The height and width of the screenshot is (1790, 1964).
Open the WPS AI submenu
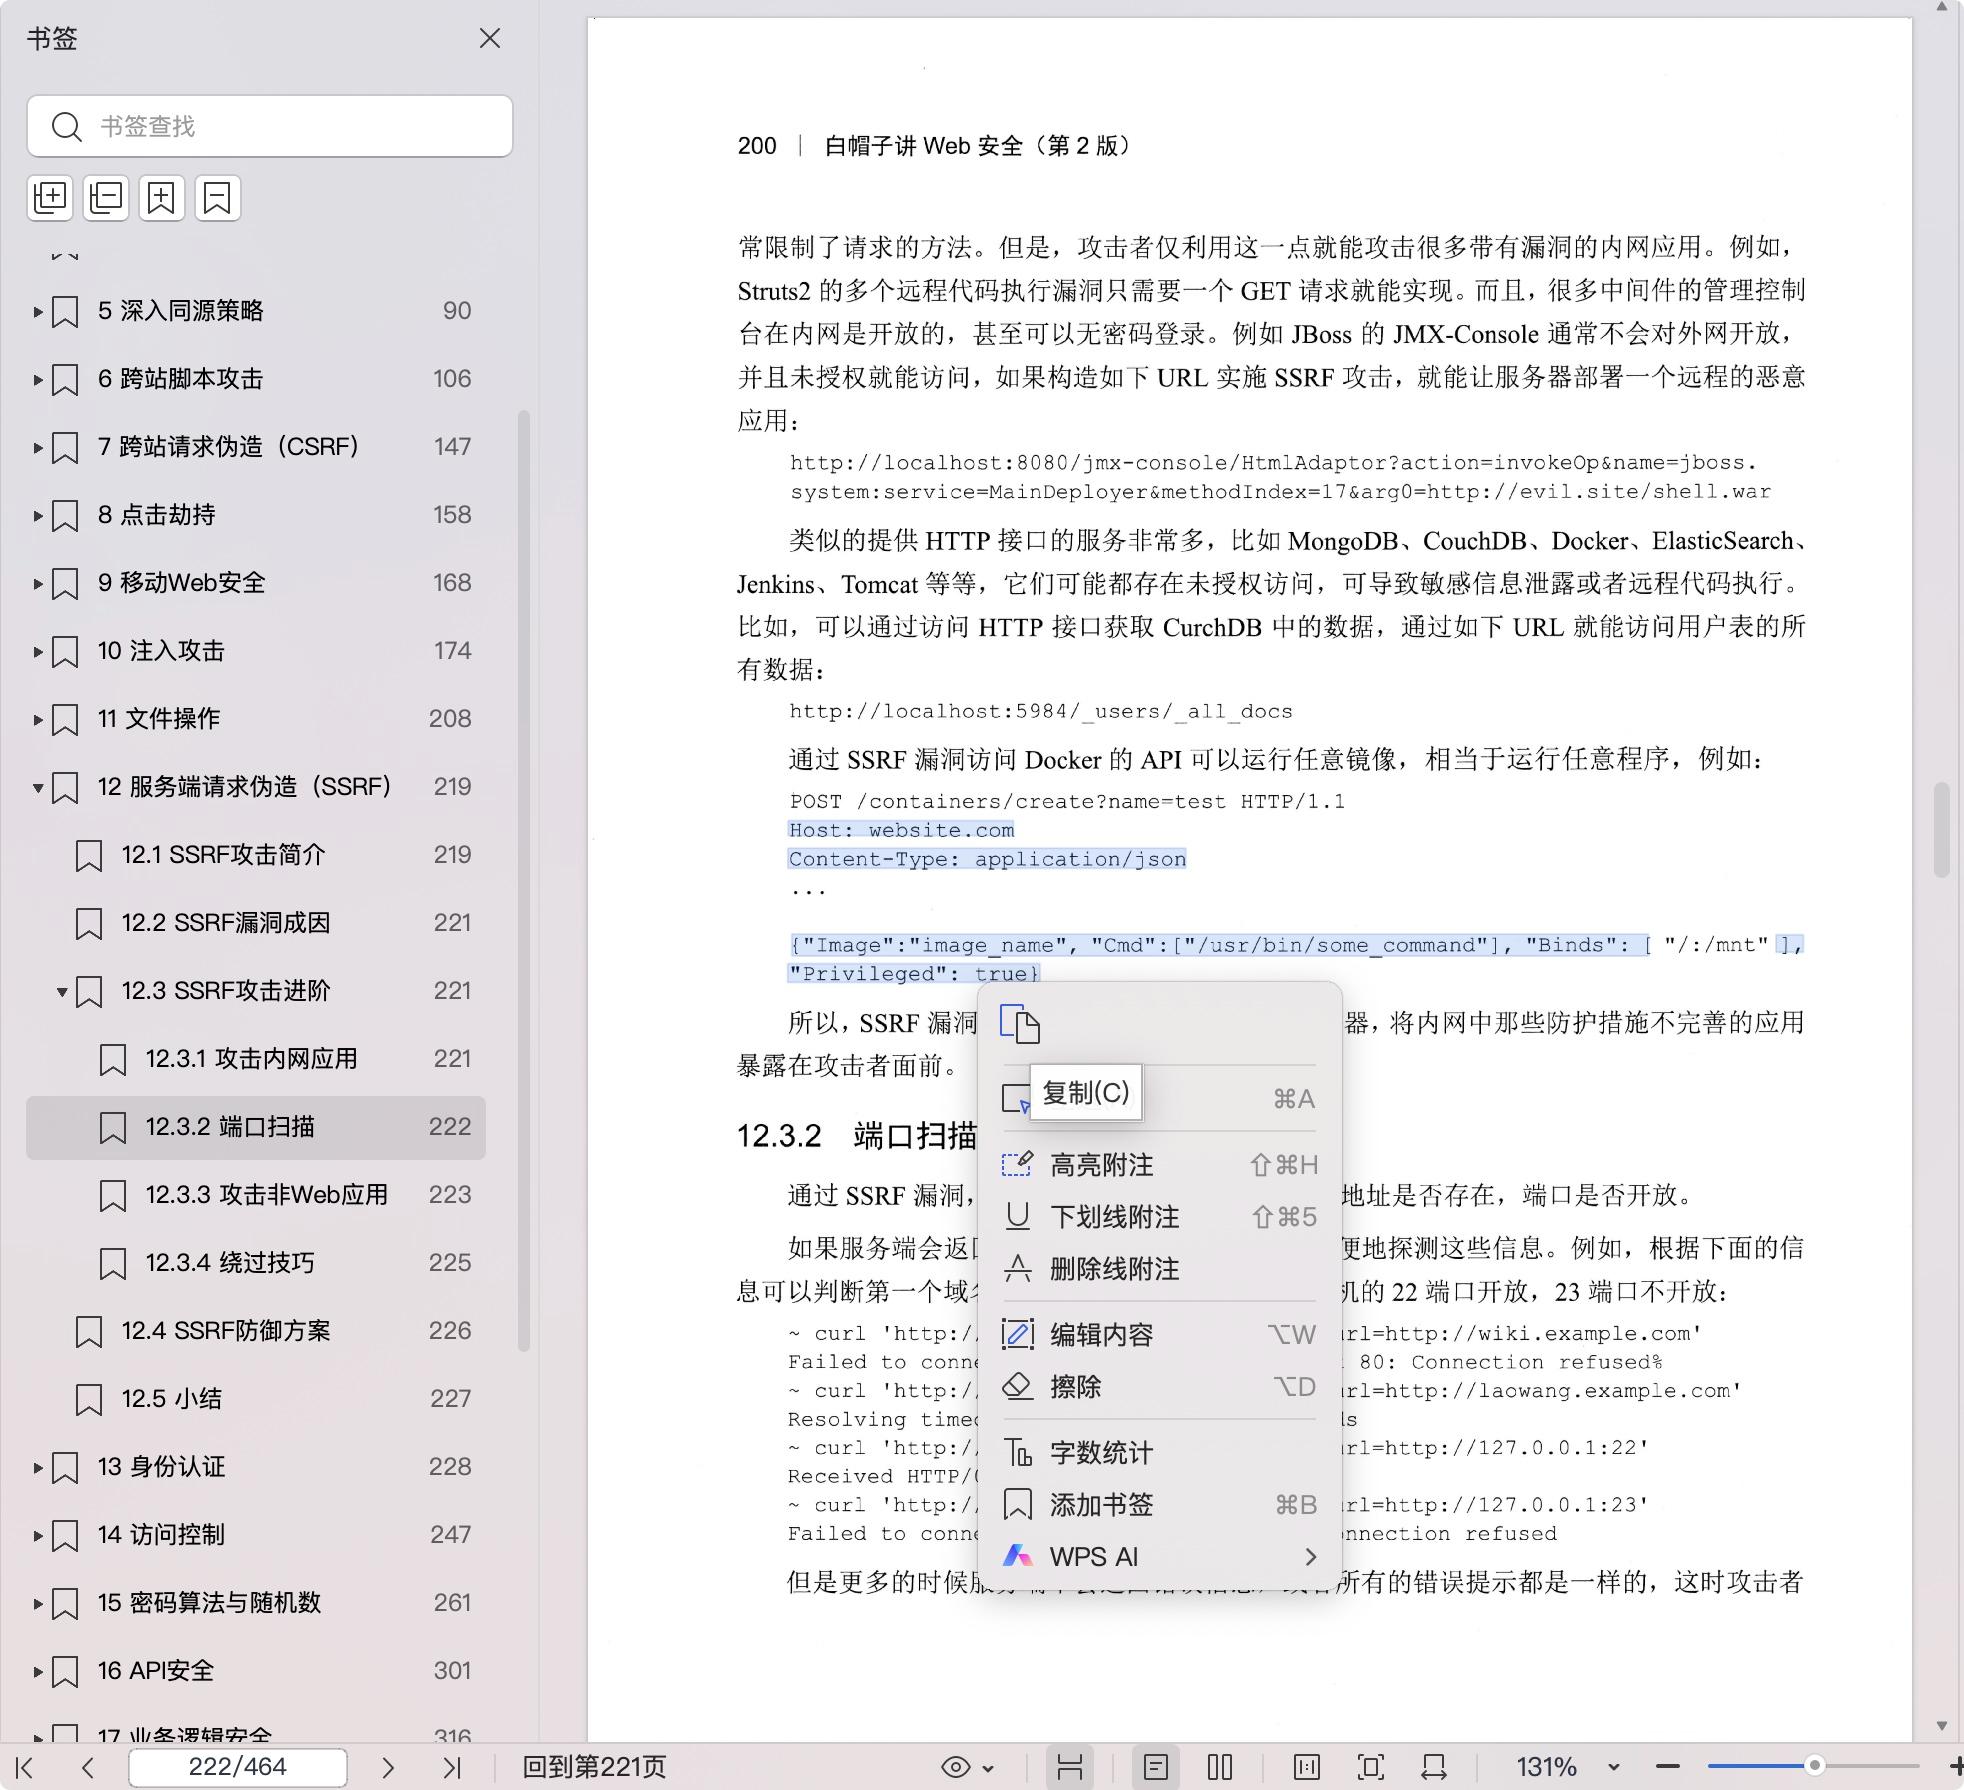(x=1160, y=1557)
